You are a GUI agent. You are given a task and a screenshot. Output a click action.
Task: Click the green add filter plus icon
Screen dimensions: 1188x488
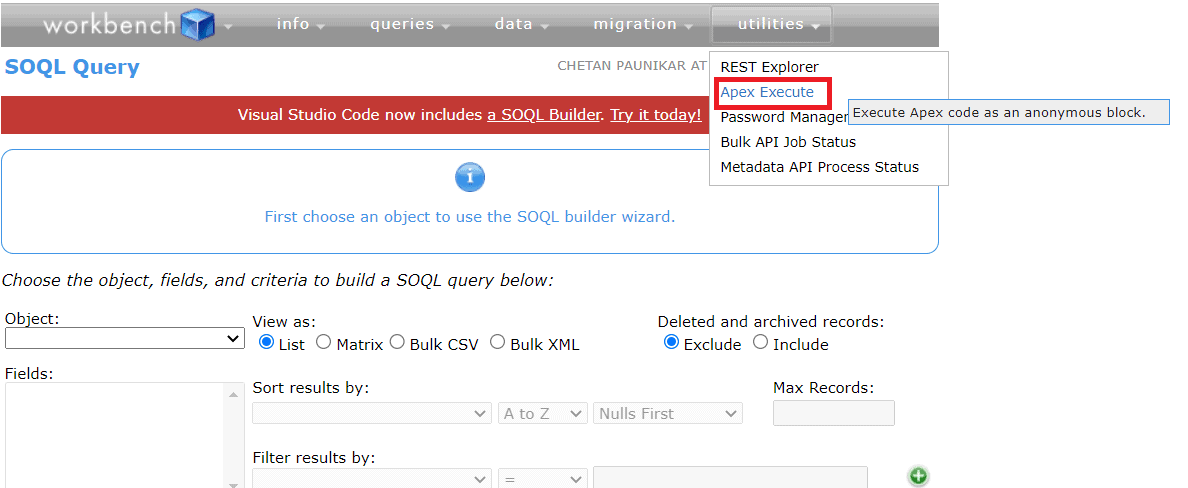point(917,477)
